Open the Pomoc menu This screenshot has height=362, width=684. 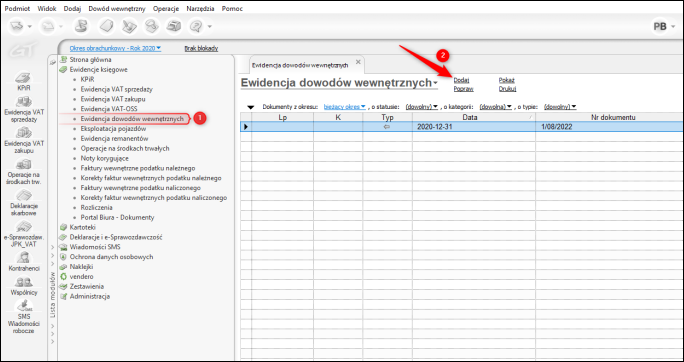(233, 9)
